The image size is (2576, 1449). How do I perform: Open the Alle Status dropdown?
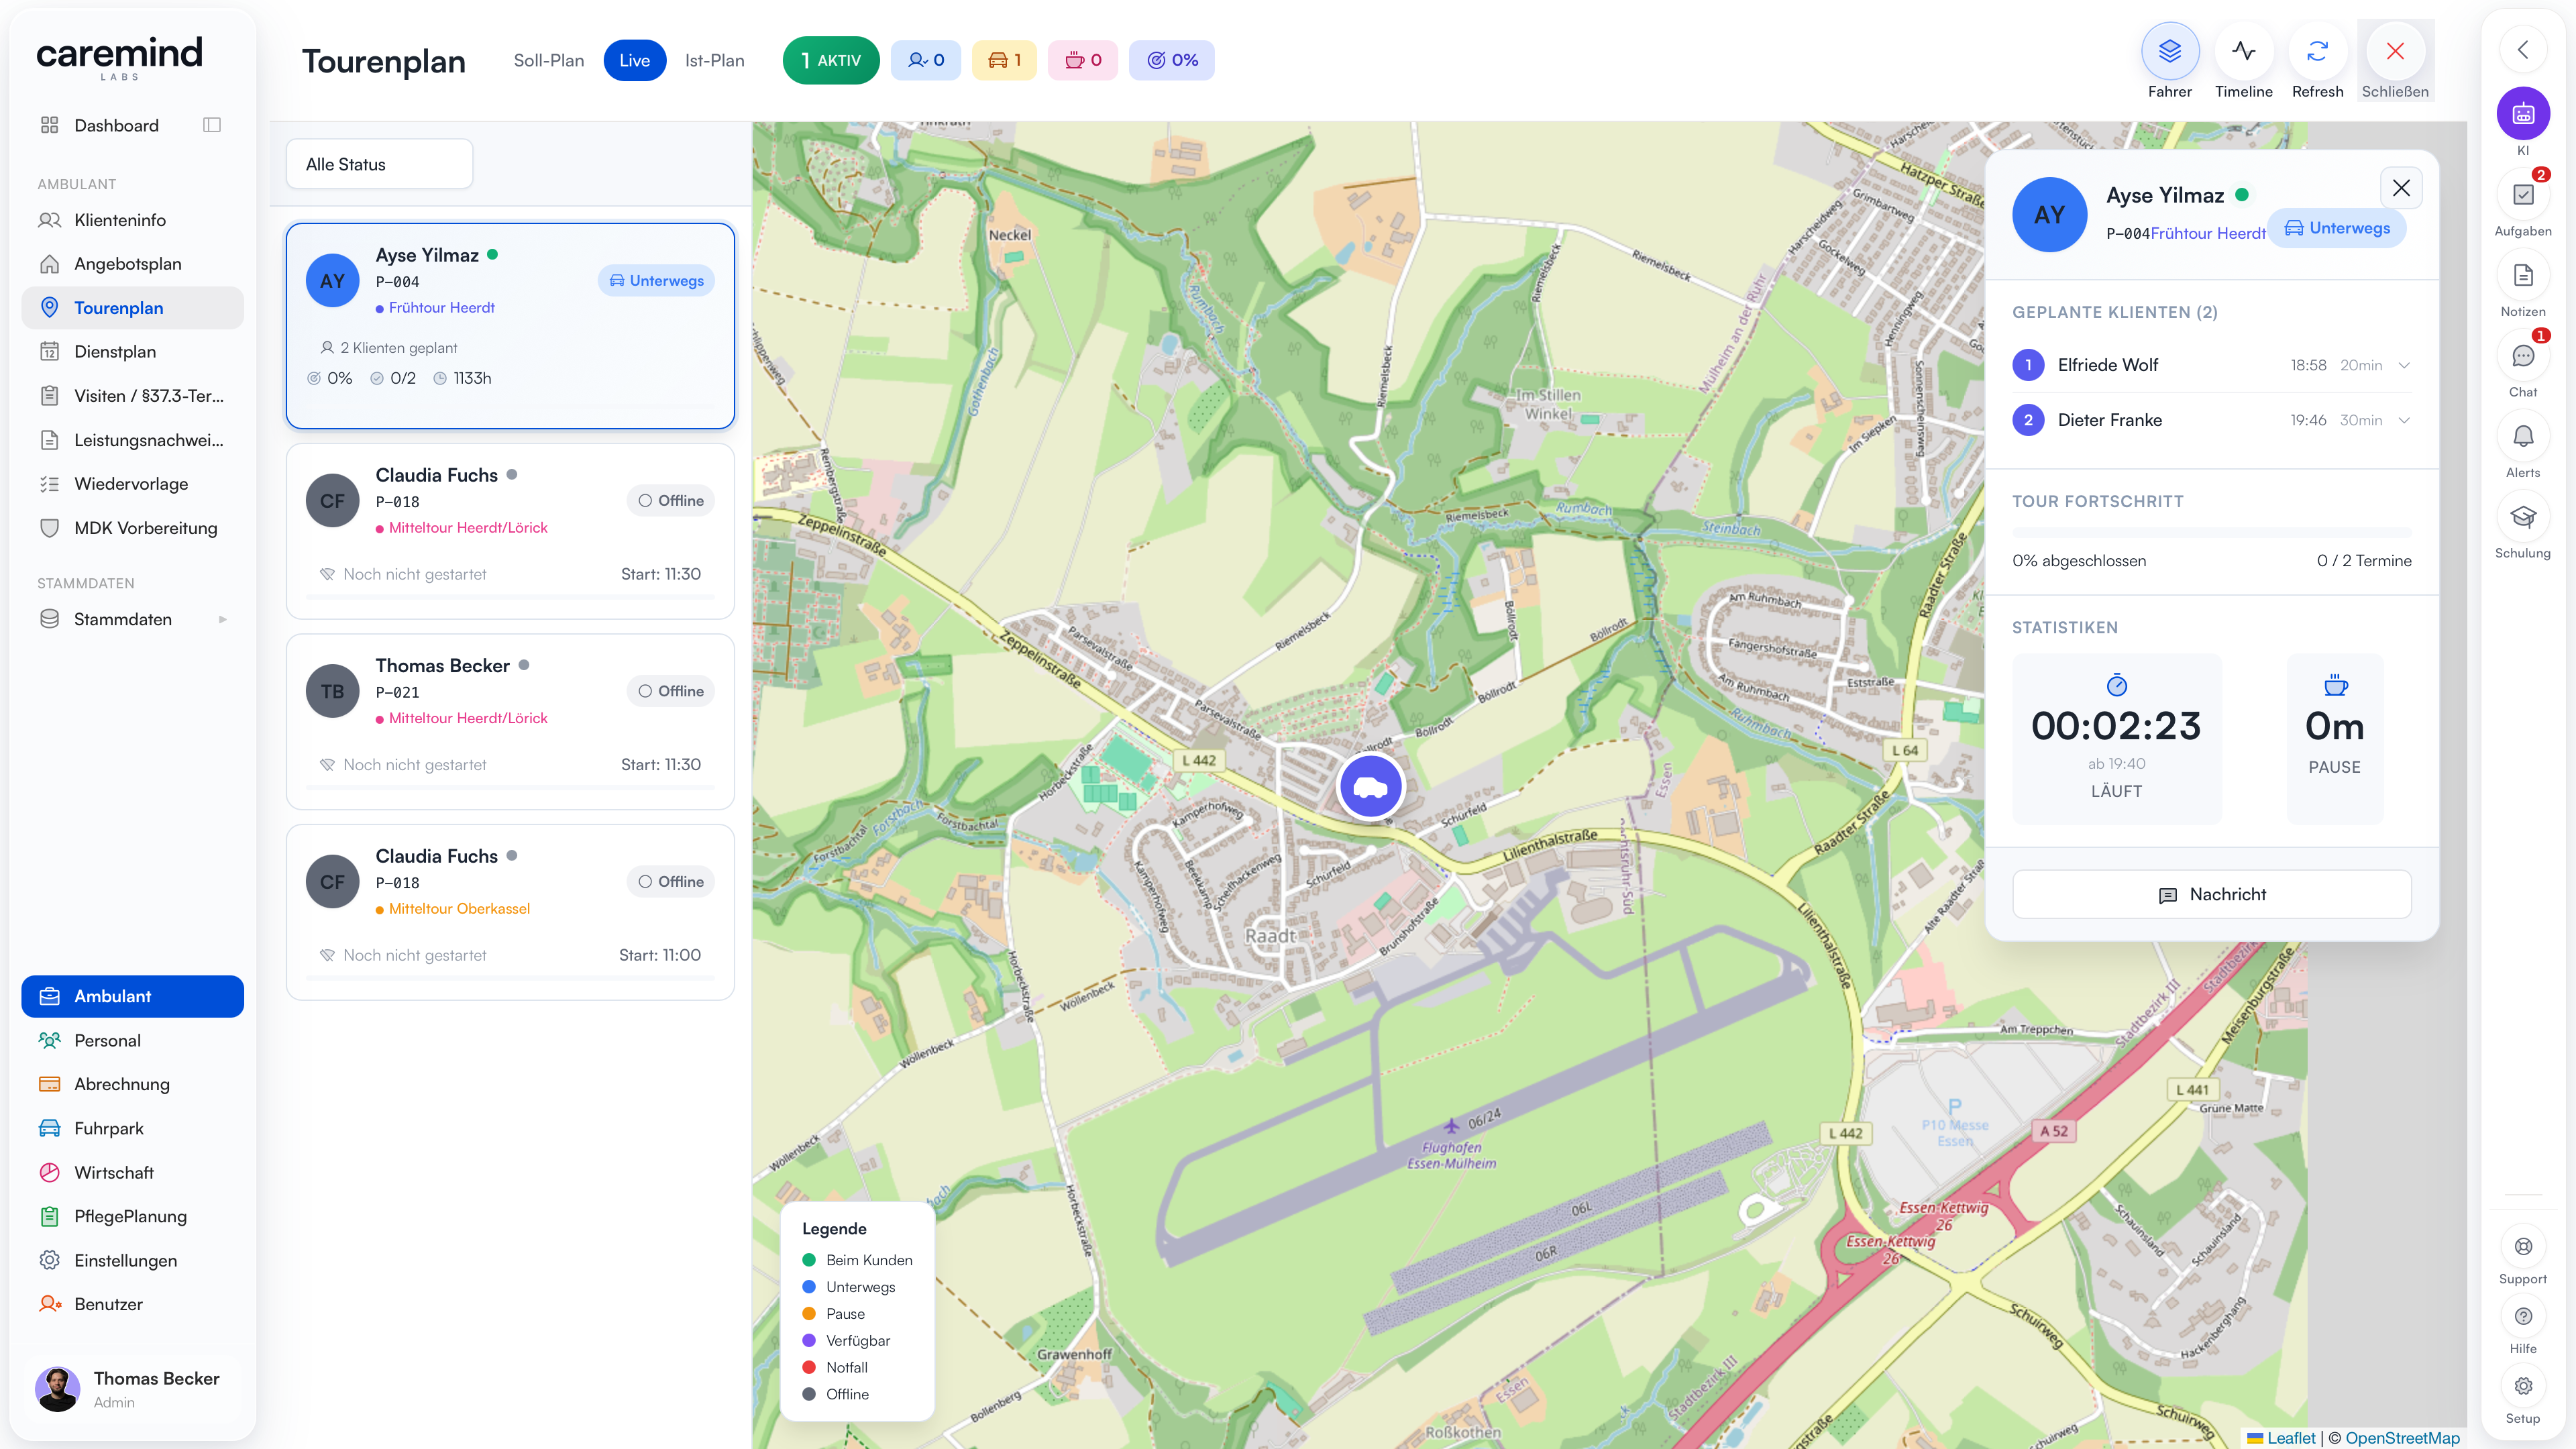[379, 164]
